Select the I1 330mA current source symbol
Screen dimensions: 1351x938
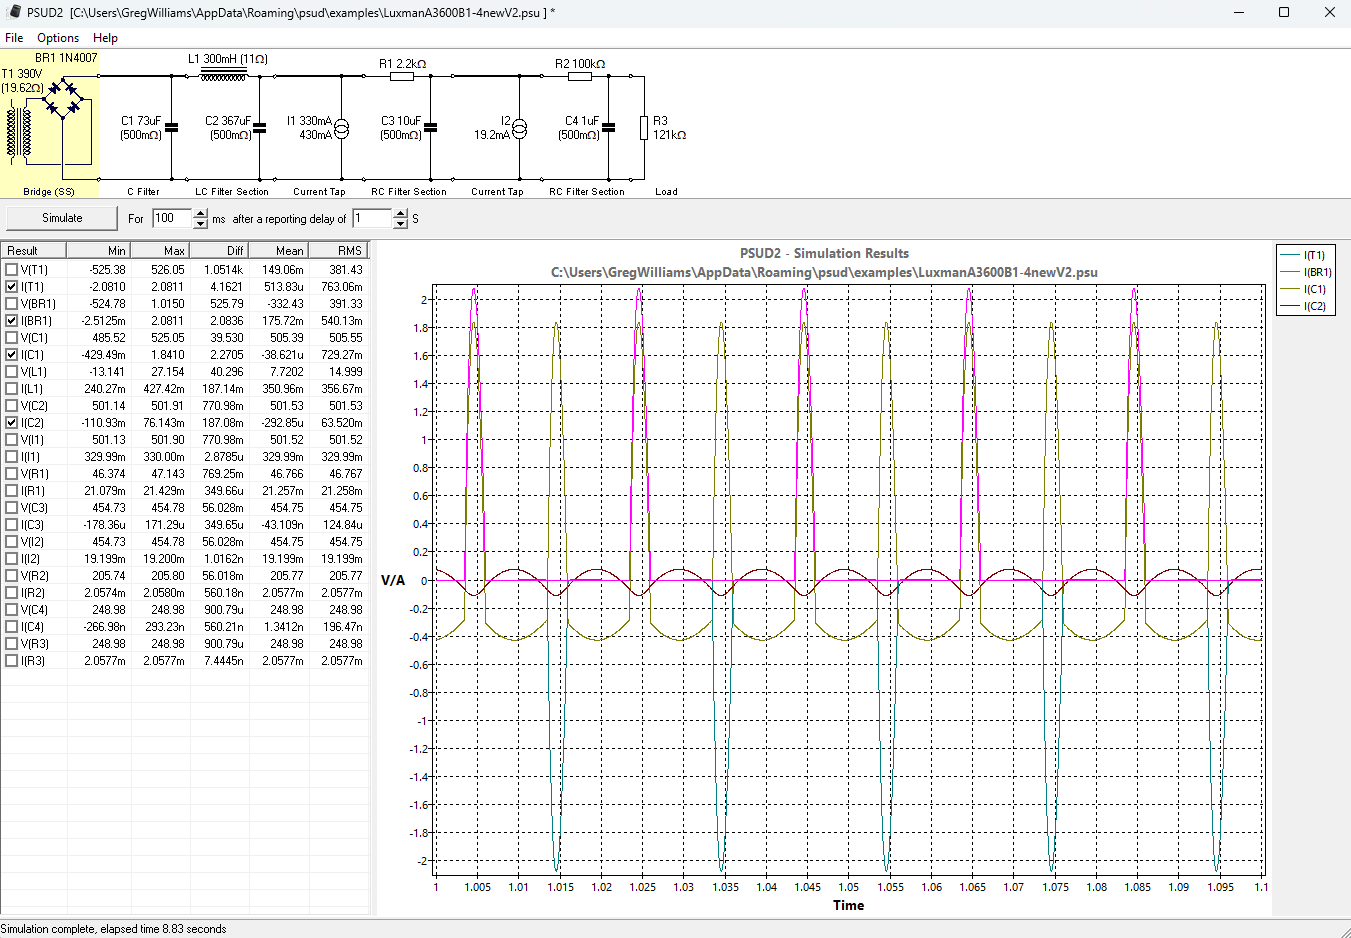pyautogui.click(x=341, y=128)
